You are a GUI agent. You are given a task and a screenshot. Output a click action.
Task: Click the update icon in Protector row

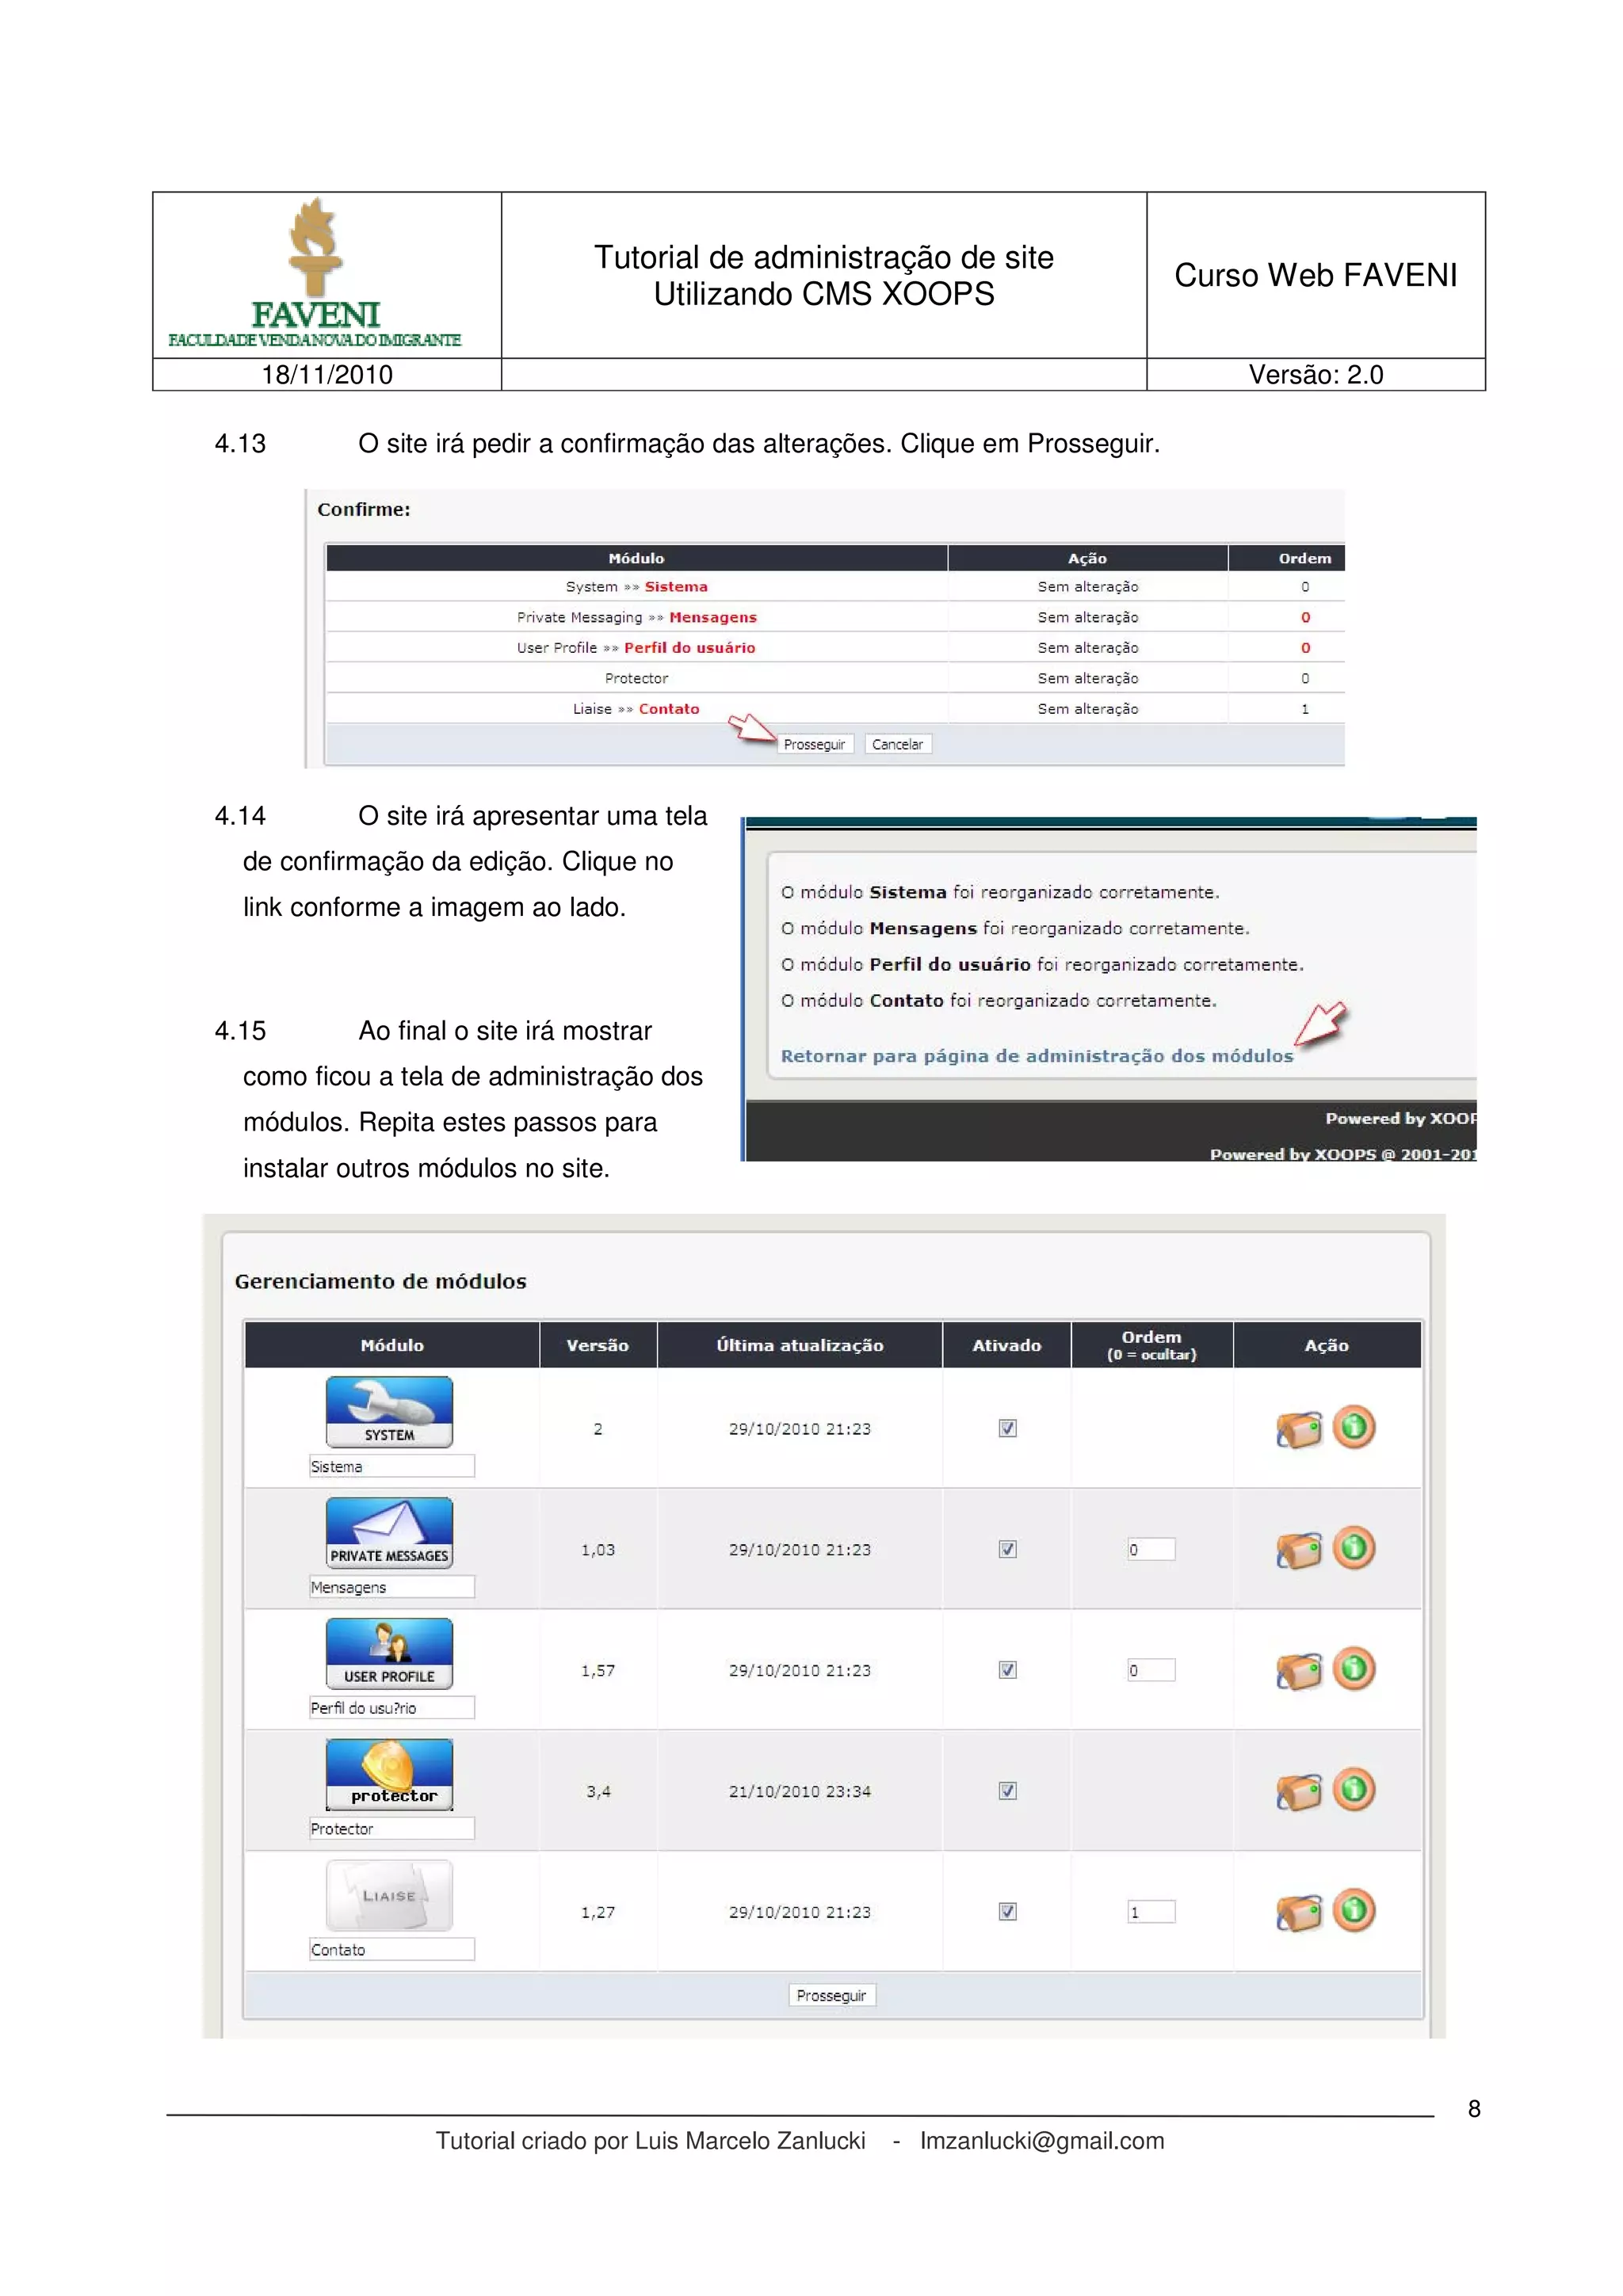[x=1298, y=1791]
